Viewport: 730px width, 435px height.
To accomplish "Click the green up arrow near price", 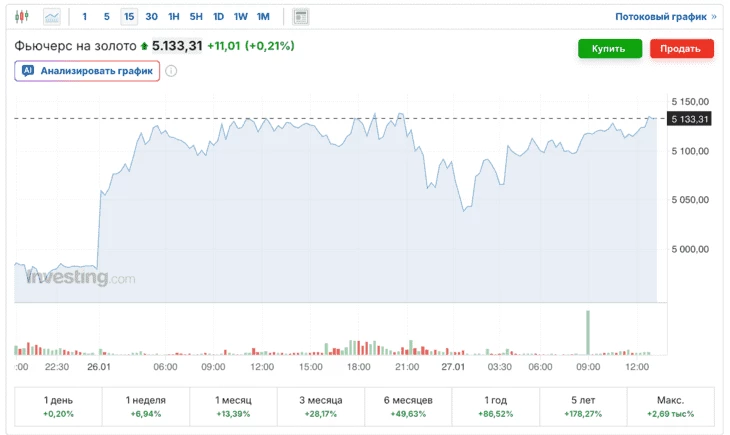I will coord(144,46).
